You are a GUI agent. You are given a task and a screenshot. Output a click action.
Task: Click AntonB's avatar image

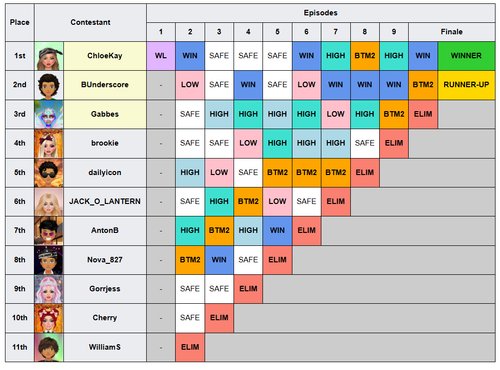coord(49,231)
